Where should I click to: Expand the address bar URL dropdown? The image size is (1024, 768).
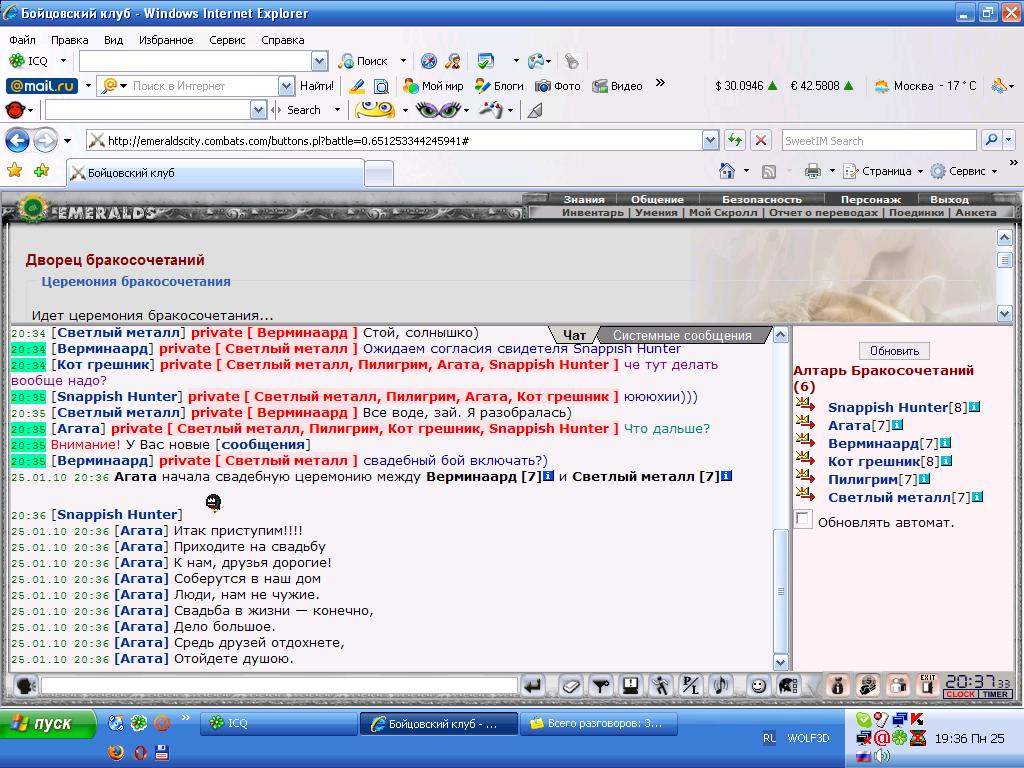711,140
